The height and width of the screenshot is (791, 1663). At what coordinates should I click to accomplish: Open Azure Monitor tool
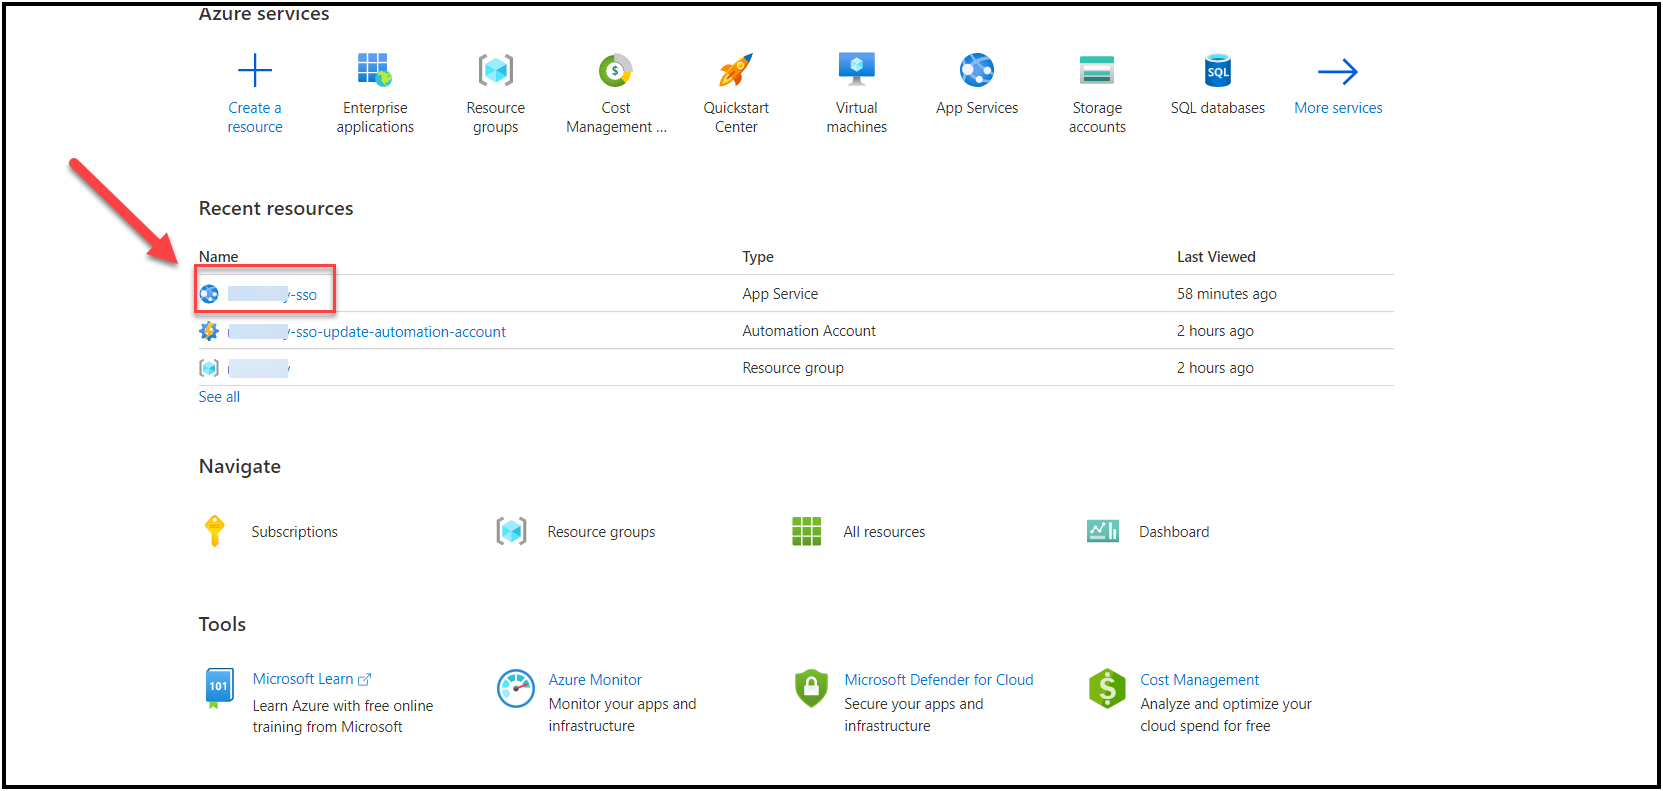(x=594, y=680)
